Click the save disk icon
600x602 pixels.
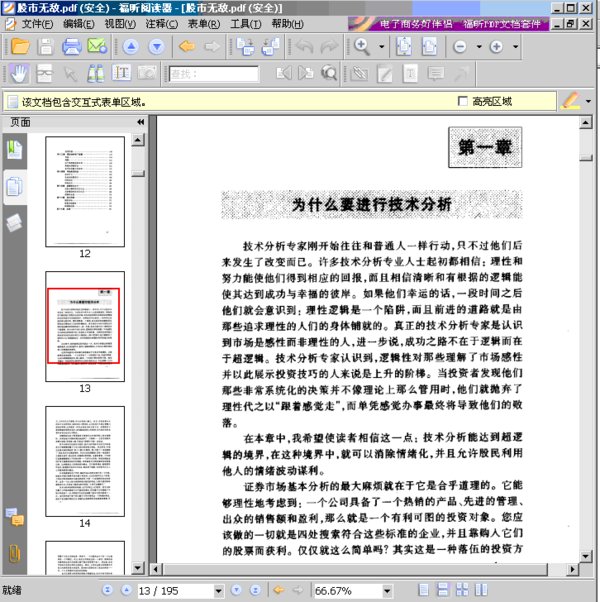point(45,47)
